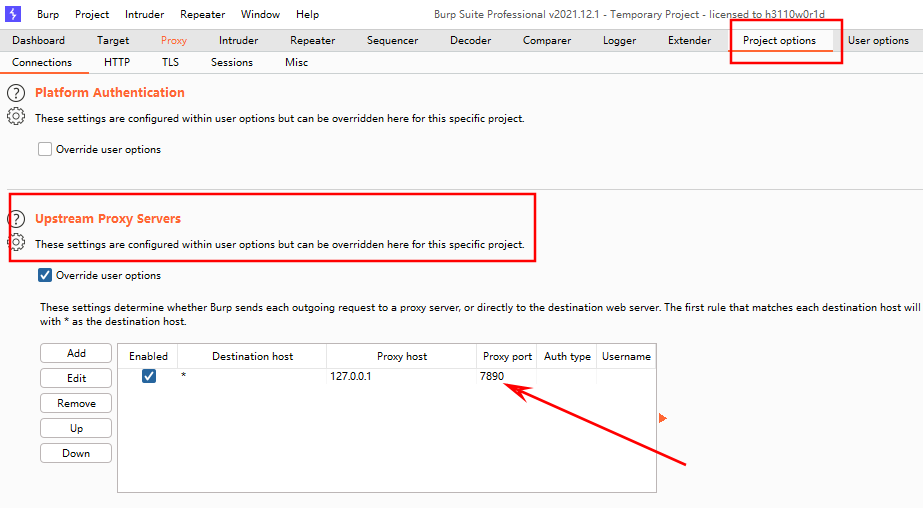The height and width of the screenshot is (508, 923).
Task: Move rule Up in list
Action: point(76,428)
